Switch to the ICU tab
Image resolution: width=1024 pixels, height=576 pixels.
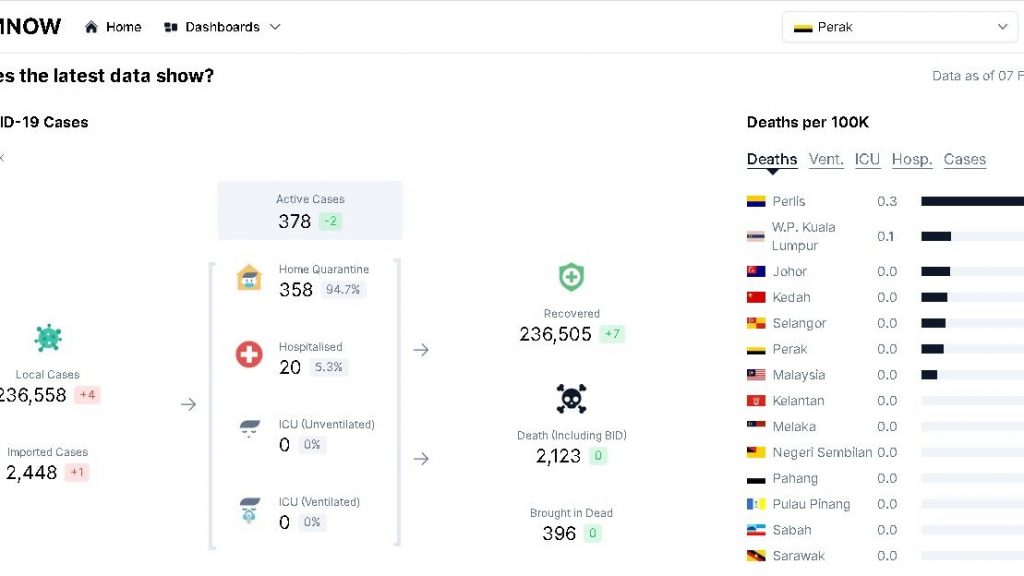[867, 159]
